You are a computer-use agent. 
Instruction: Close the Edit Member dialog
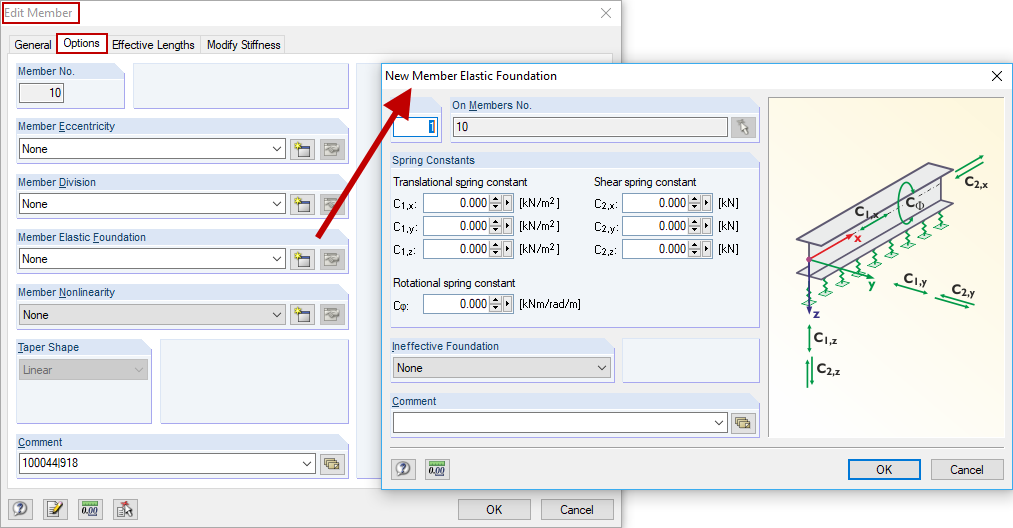click(605, 13)
